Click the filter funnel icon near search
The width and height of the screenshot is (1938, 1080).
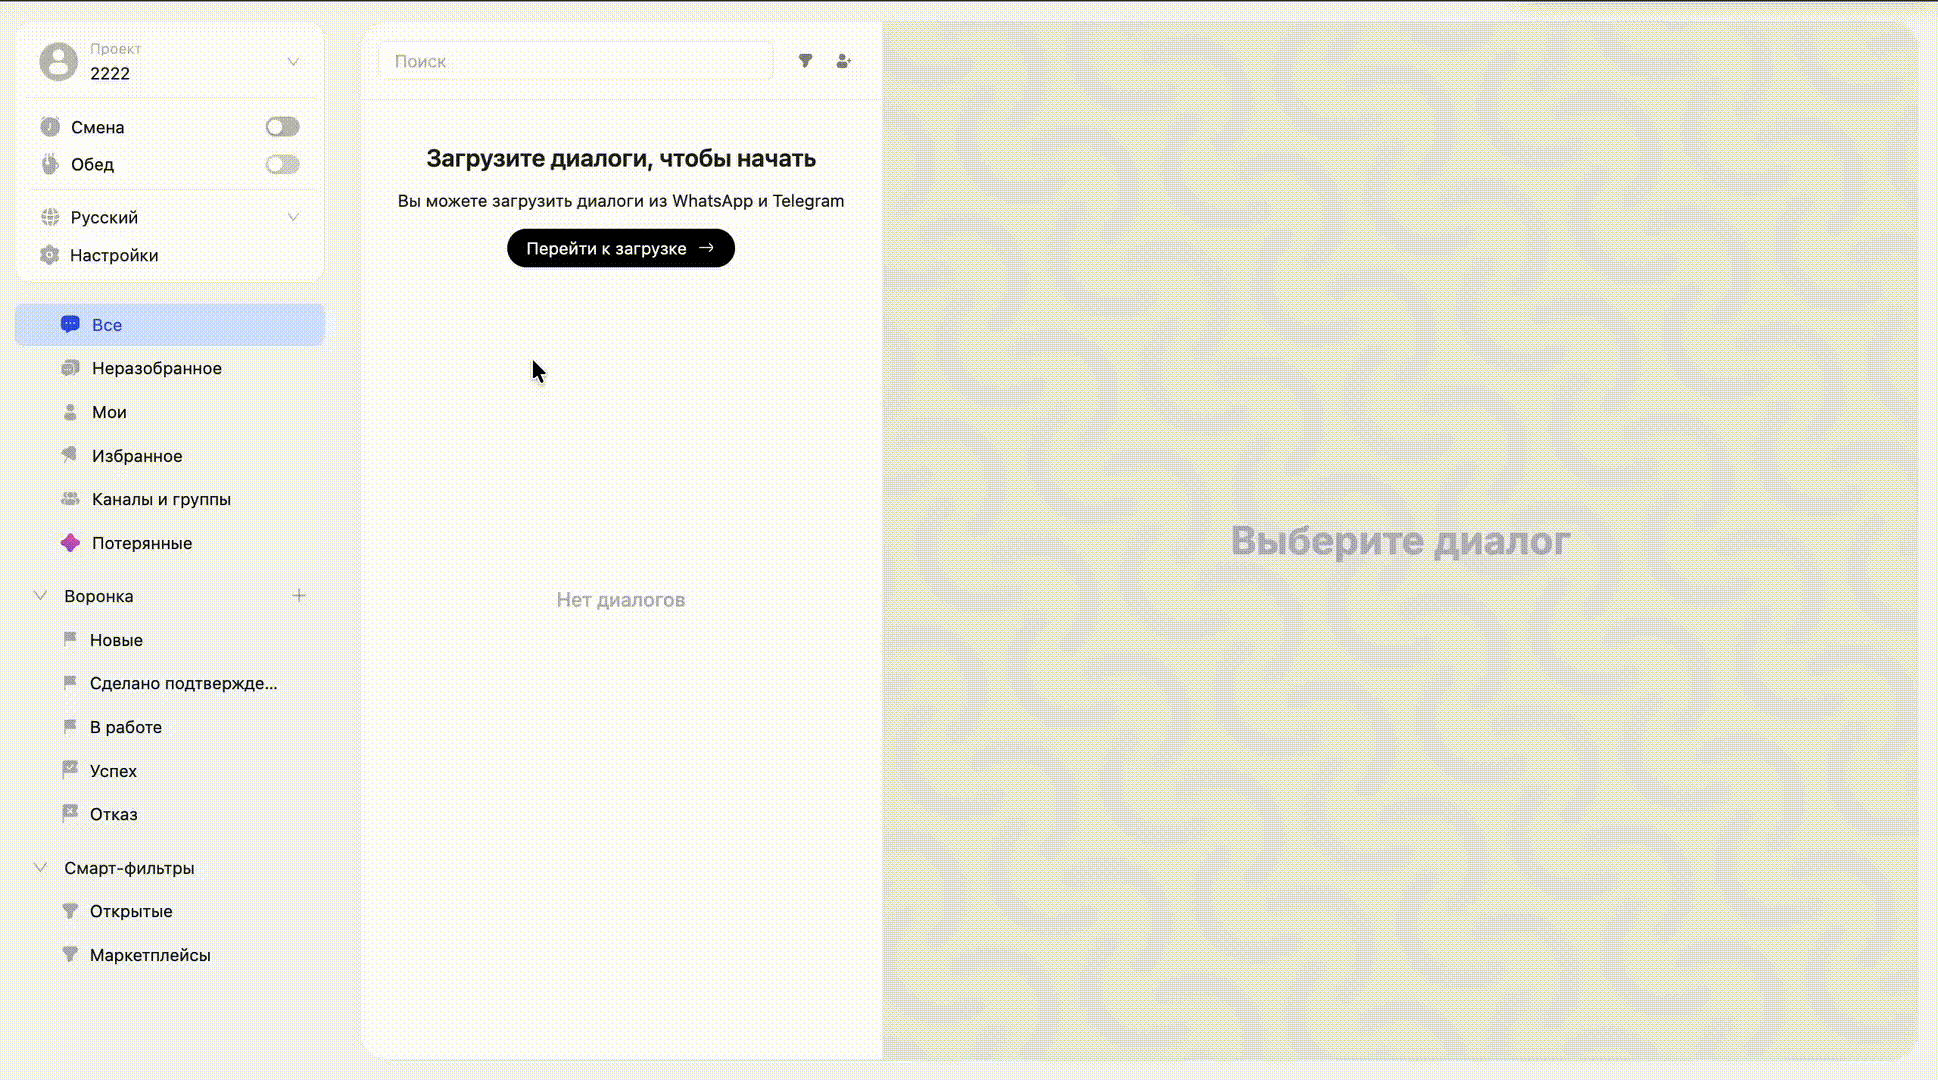[x=805, y=61]
